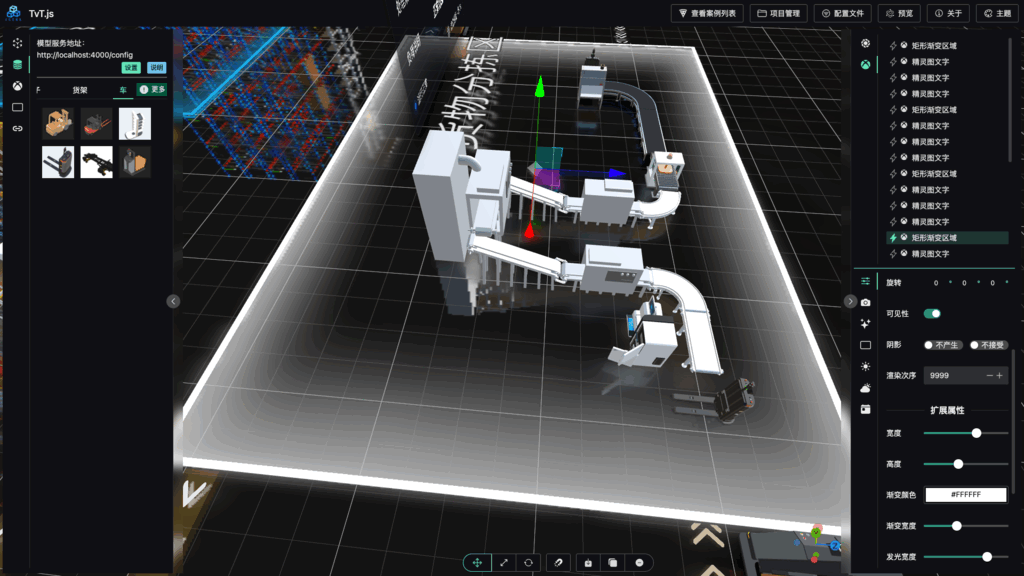Collapse the right panel with arrow

tap(850, 301)
